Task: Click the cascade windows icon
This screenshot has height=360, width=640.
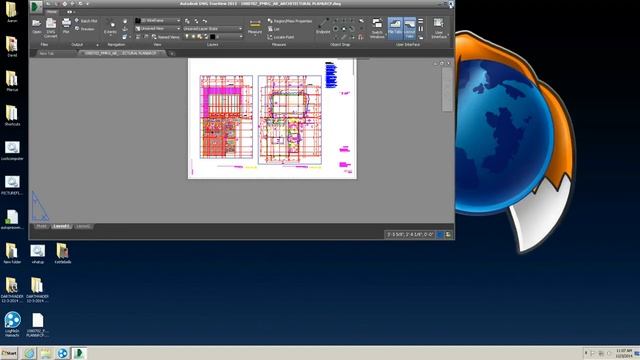Action: tap(421, 37)
